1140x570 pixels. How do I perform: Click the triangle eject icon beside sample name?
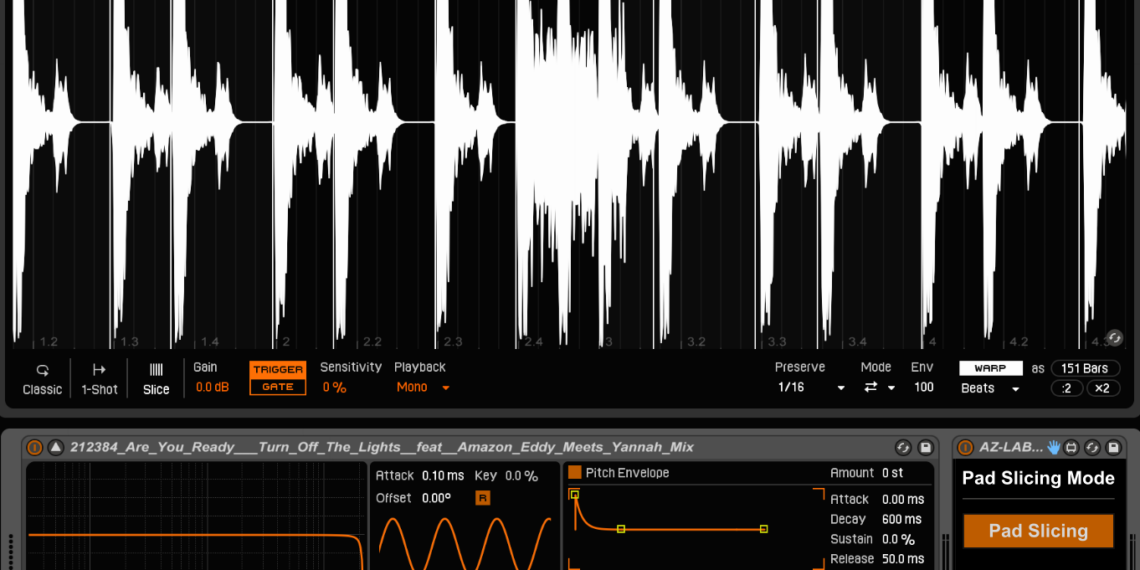[x=55, y=448]
